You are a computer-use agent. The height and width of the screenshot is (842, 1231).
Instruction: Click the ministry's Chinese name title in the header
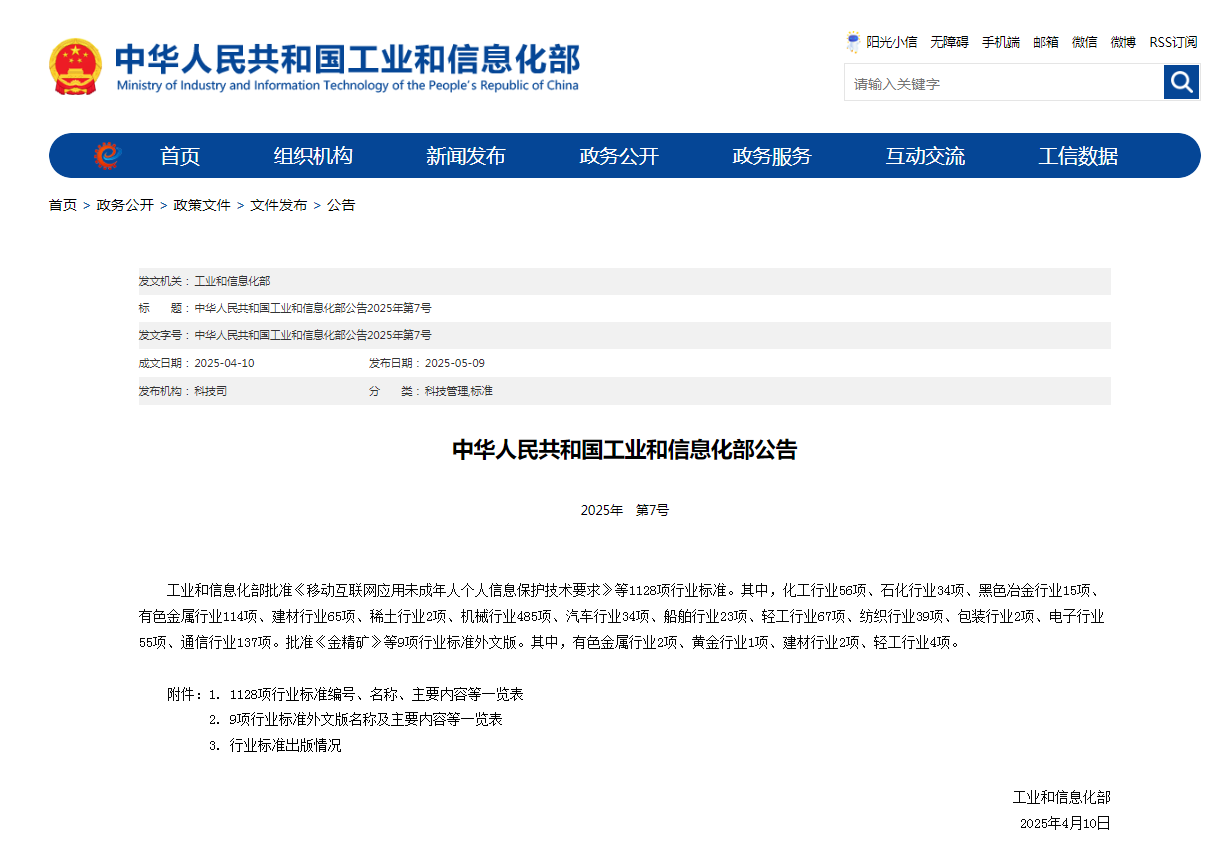click(347, 59)
